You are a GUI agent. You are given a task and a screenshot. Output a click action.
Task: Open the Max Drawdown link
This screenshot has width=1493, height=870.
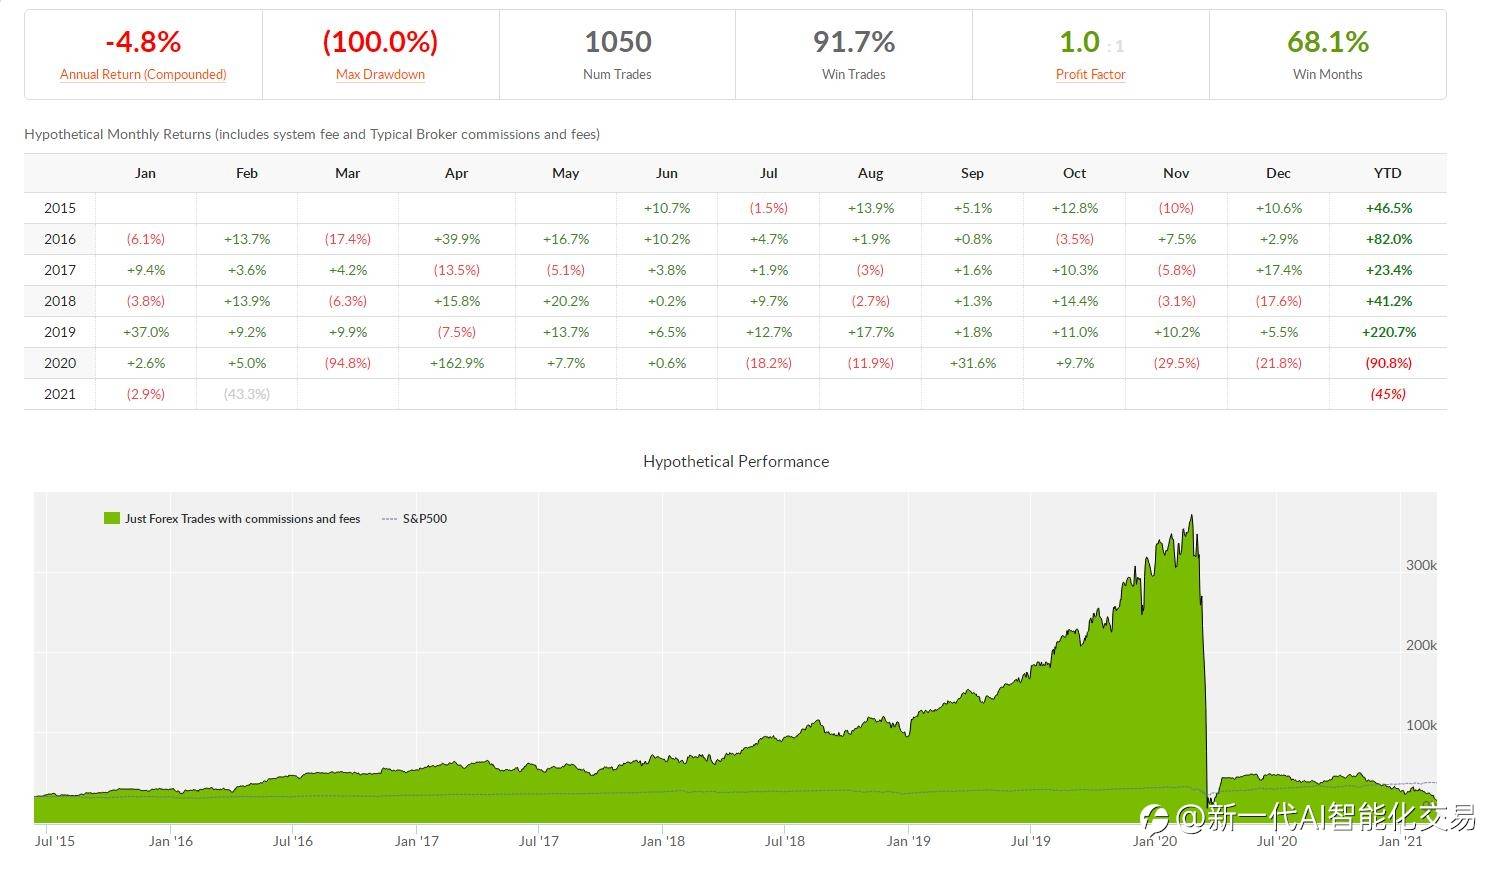[x=380, y=74]
